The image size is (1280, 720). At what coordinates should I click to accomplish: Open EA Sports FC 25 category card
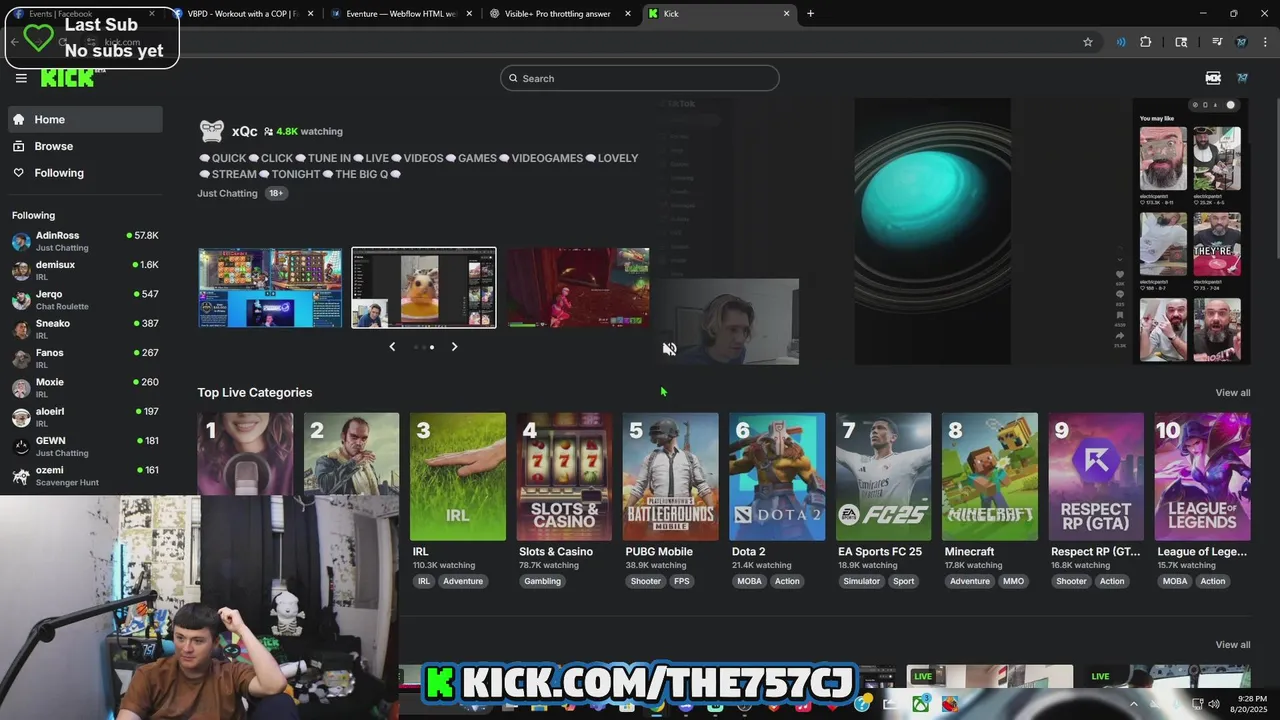point(884,477)
